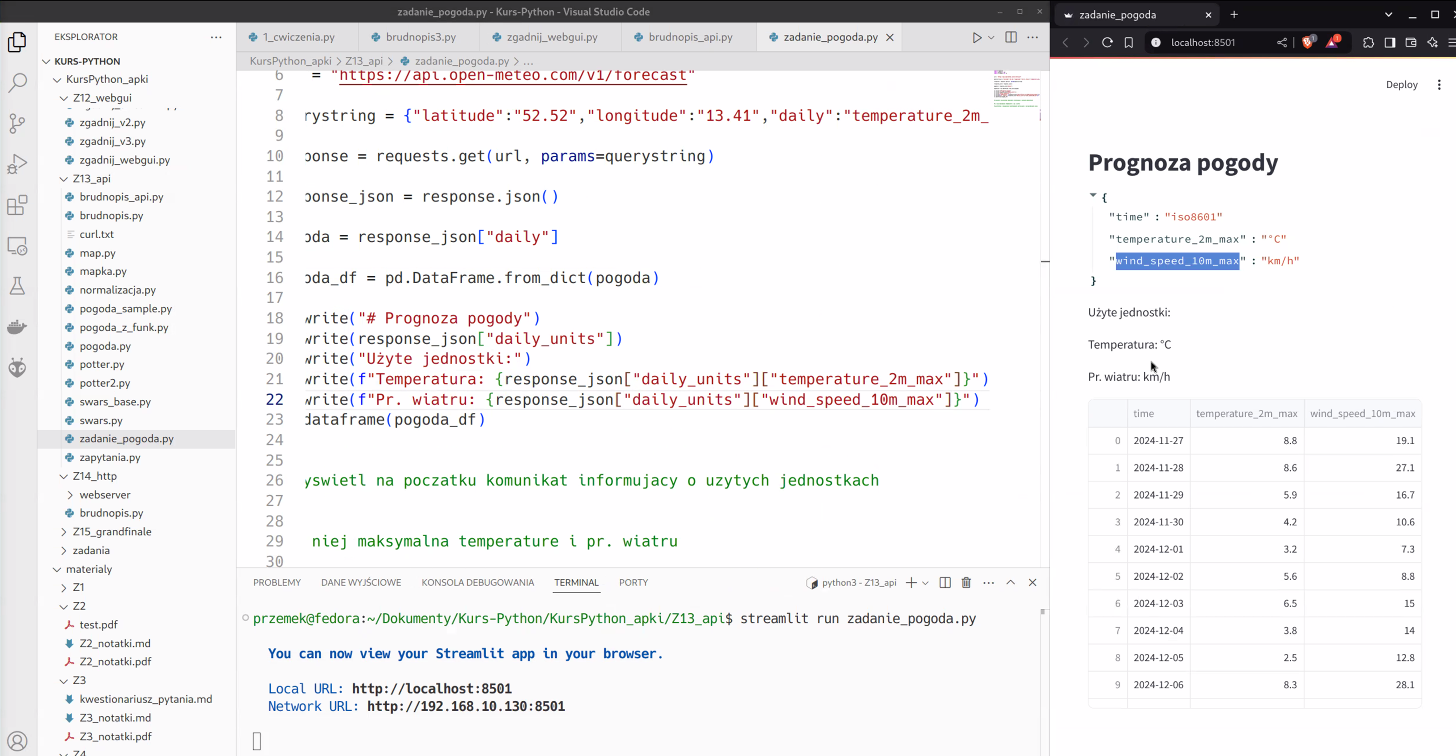
Task: Add a new terminal with the plus icon
Action: coord(911,582)
